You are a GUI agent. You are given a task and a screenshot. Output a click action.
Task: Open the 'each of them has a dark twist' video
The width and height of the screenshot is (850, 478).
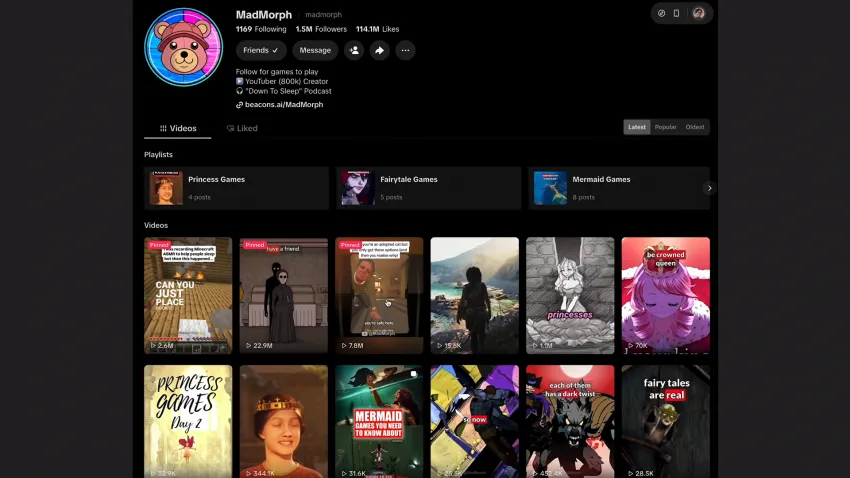pos(570,421)
